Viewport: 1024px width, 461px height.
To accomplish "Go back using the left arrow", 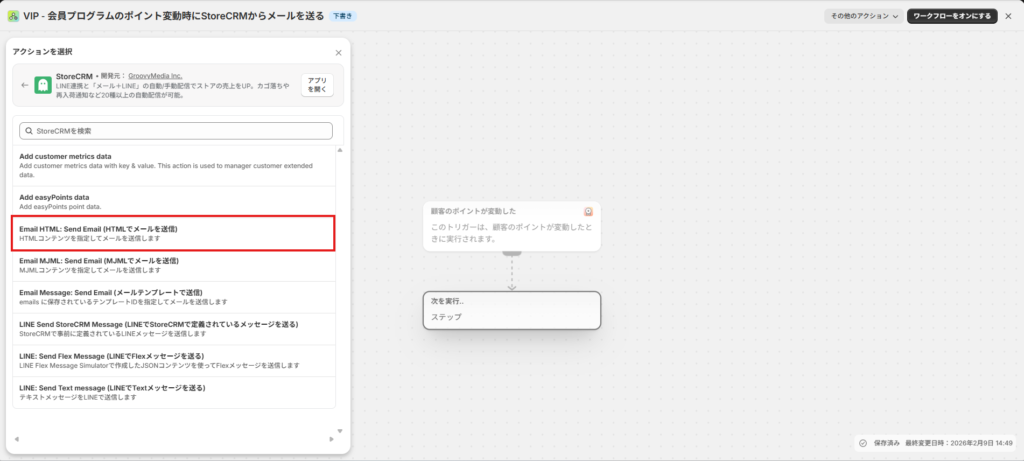I will coord(24,86).
